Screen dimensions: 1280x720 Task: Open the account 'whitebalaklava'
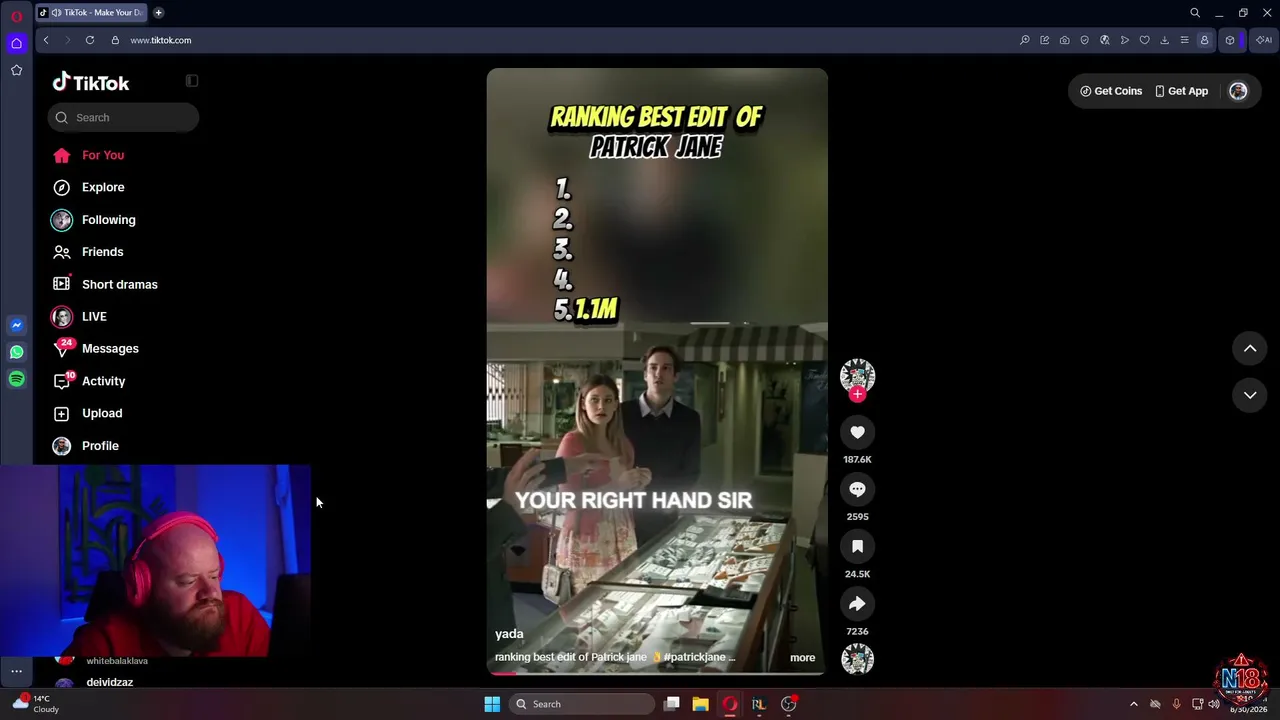[x=117, y=661]
